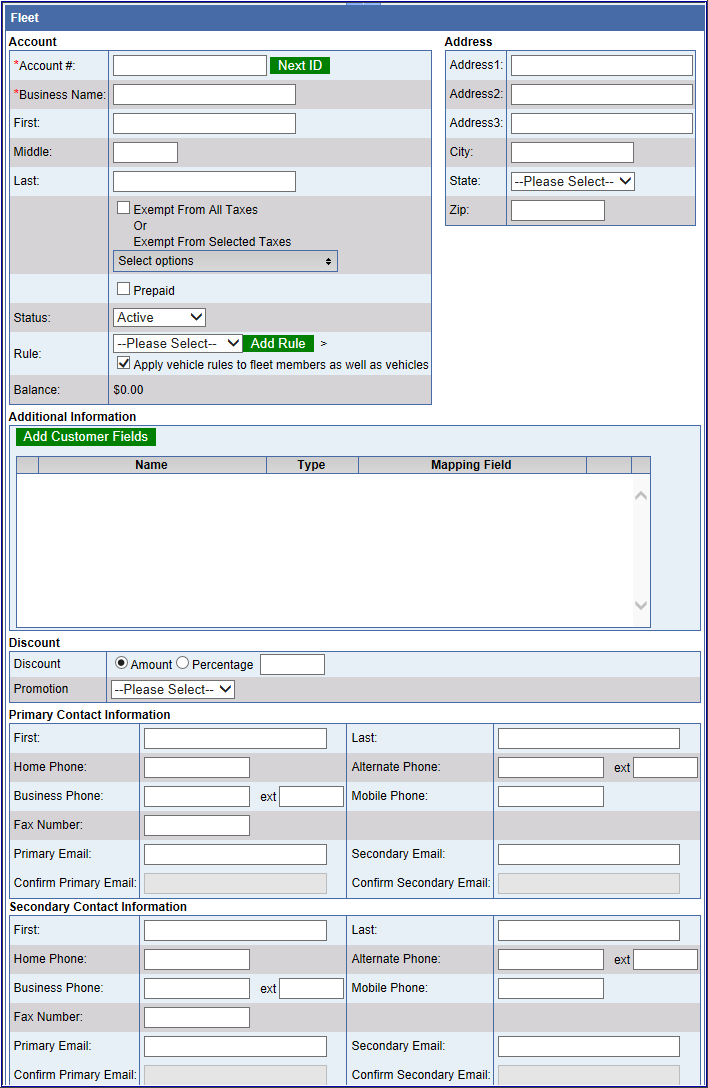Click the green Add Rule button
This screenshot has height=1088, width=708.
tap(278, 344)
